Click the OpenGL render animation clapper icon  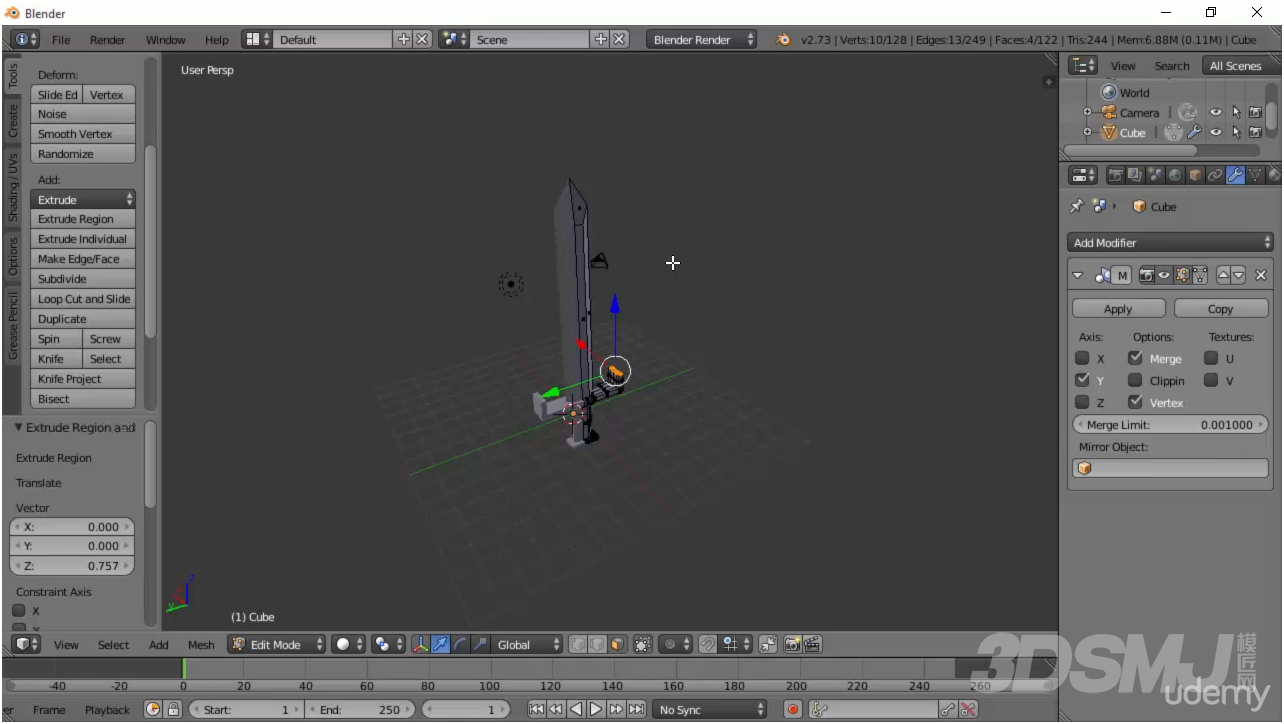coord(812,644)
